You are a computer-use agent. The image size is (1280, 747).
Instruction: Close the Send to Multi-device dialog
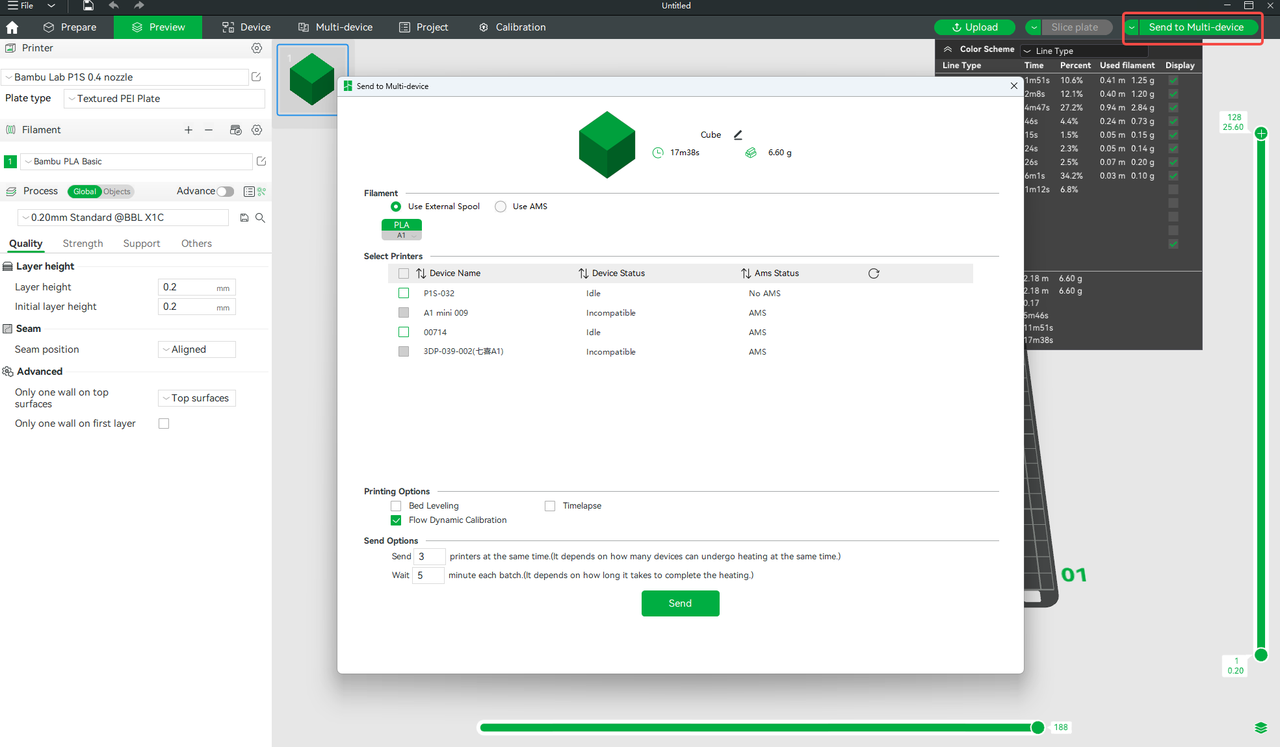click(1014, 86)
